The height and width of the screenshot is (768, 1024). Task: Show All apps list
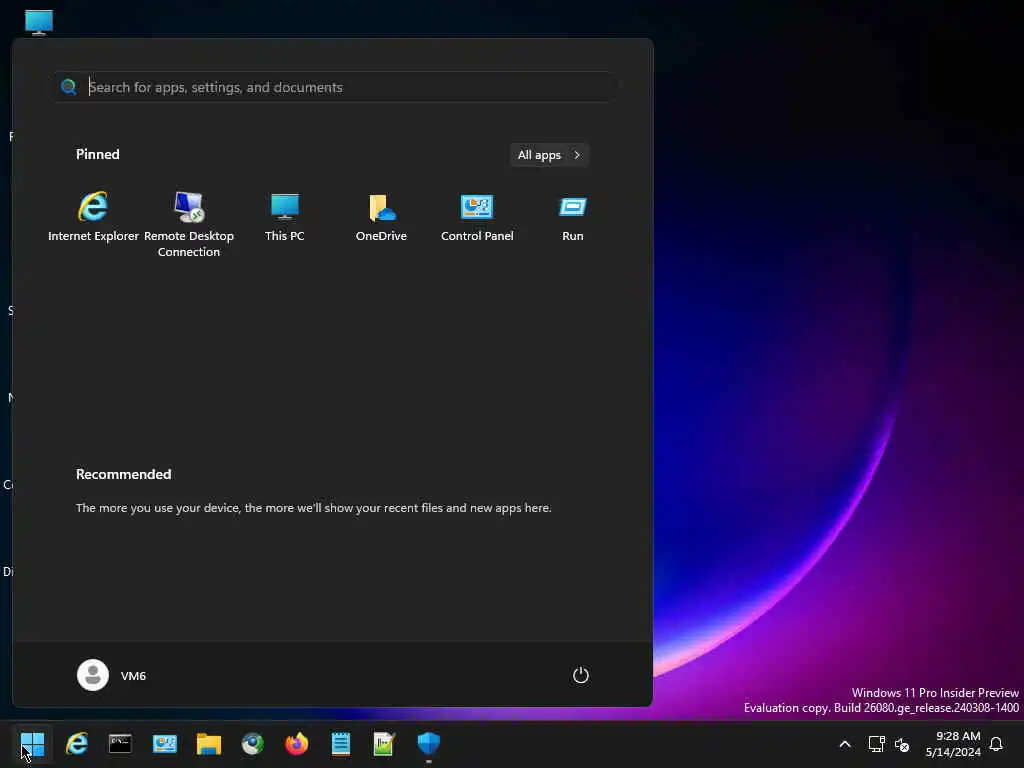click(x=549, y=155)
